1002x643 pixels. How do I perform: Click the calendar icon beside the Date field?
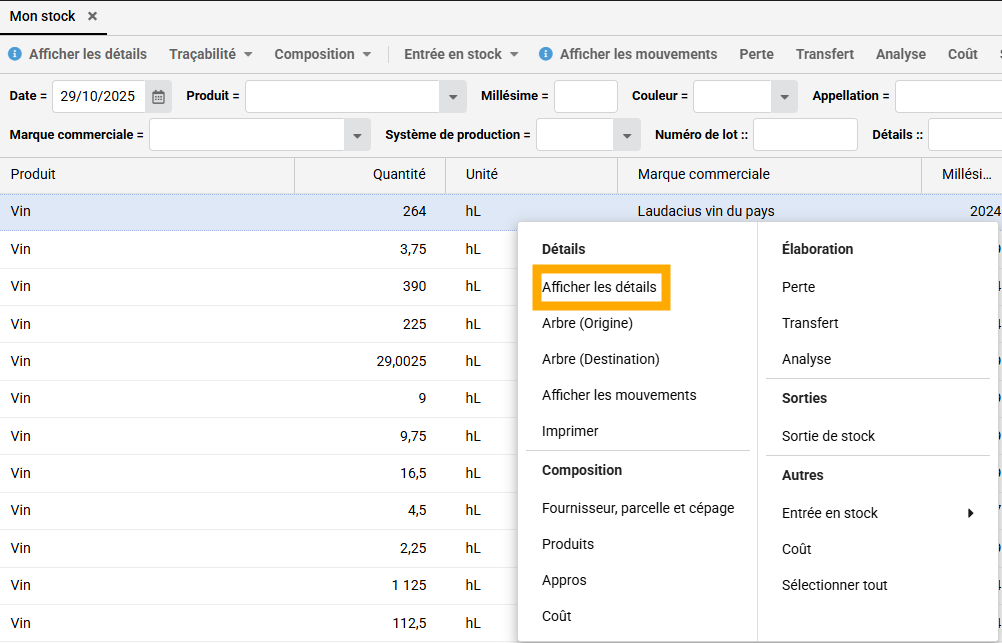click(x=158, y=97)
